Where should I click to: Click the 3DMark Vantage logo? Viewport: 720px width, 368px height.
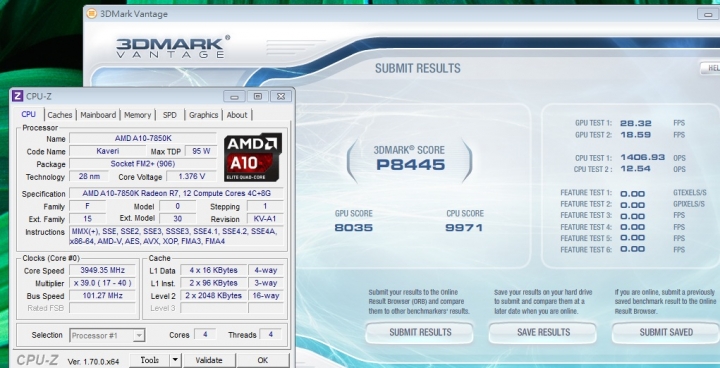click(173, 47)
